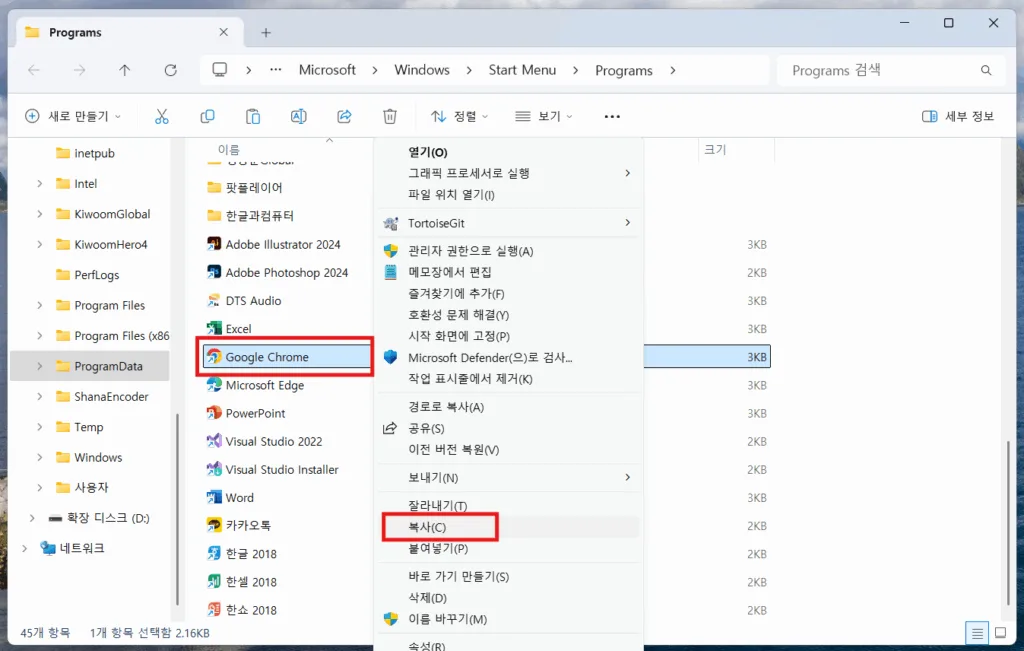1024x651 pixels.
Task: Choose 파일 위치 열기(I)
Action: click(x=508, y=195)
